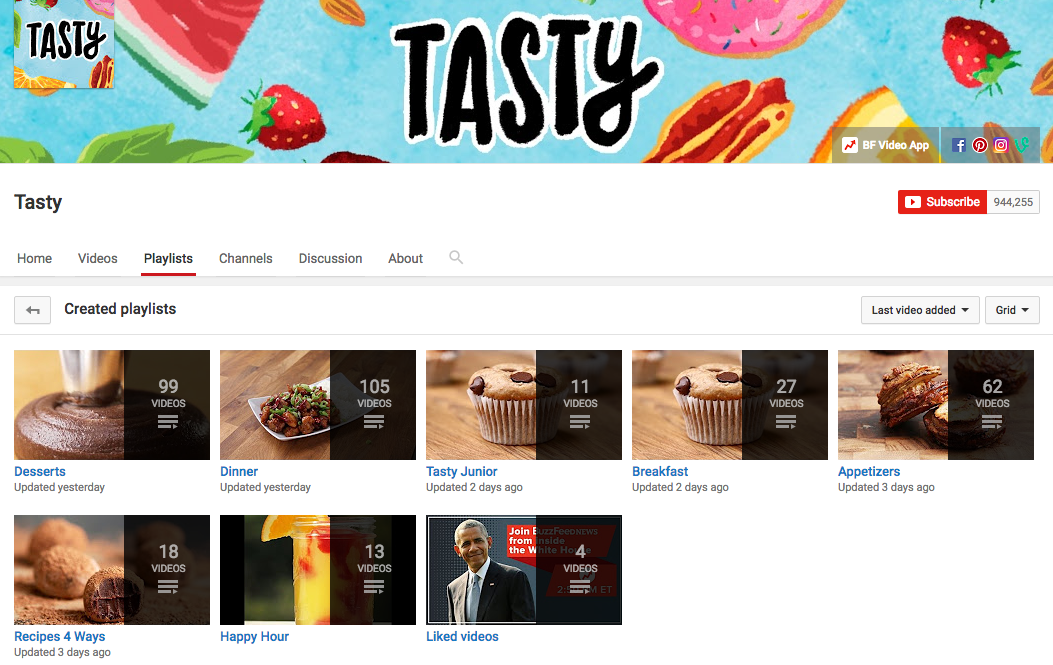
Task: View the About tab
Action: click(406, 259)
